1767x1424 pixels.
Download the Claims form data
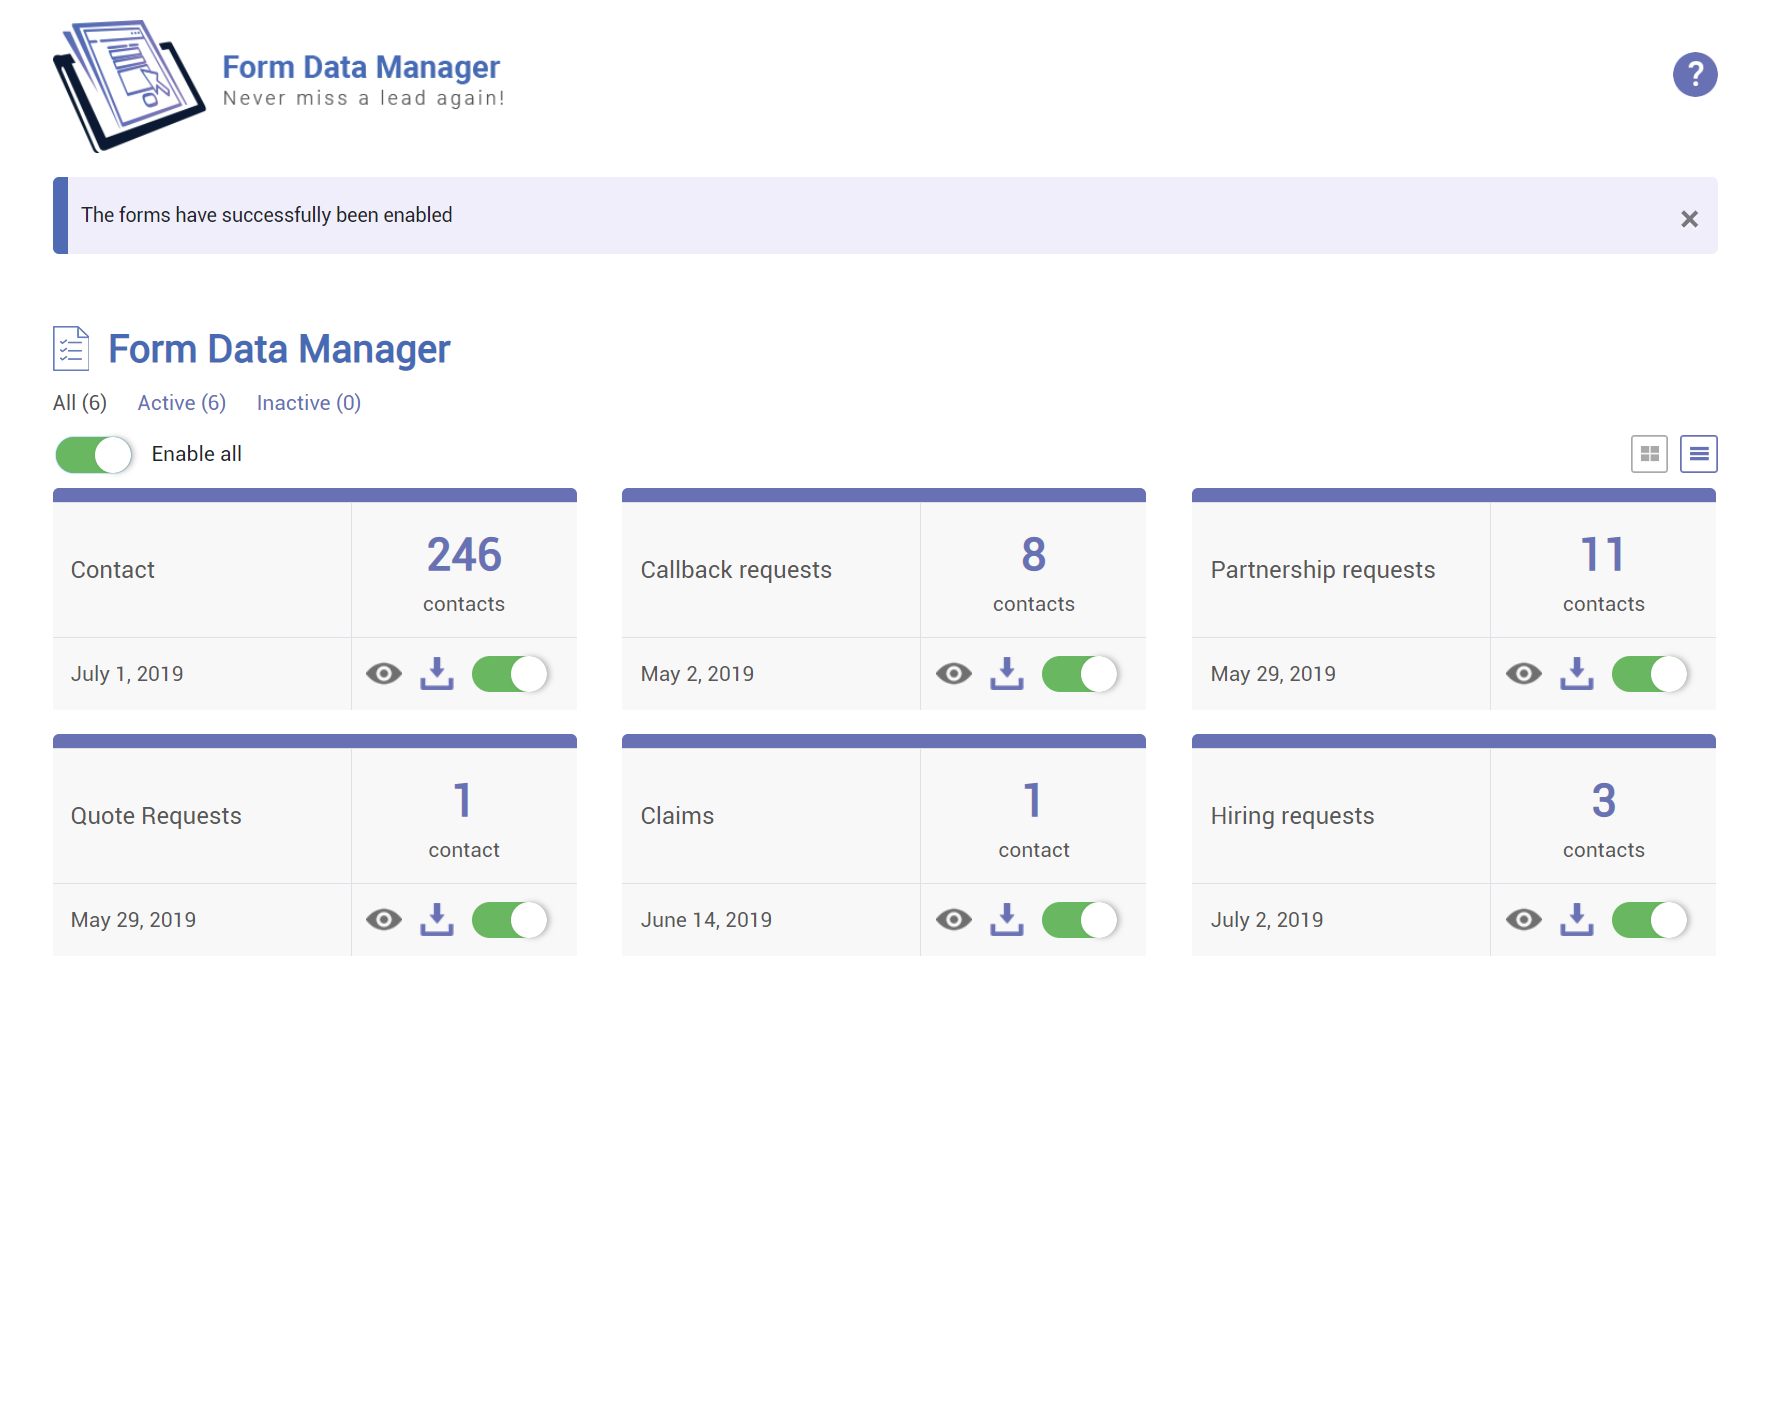pos(1006,920)
